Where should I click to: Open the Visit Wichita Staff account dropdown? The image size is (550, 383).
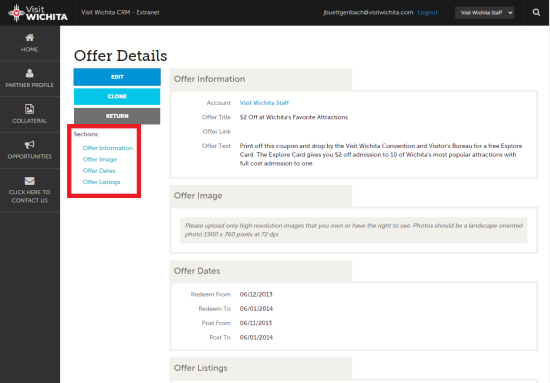coord(484,13)
